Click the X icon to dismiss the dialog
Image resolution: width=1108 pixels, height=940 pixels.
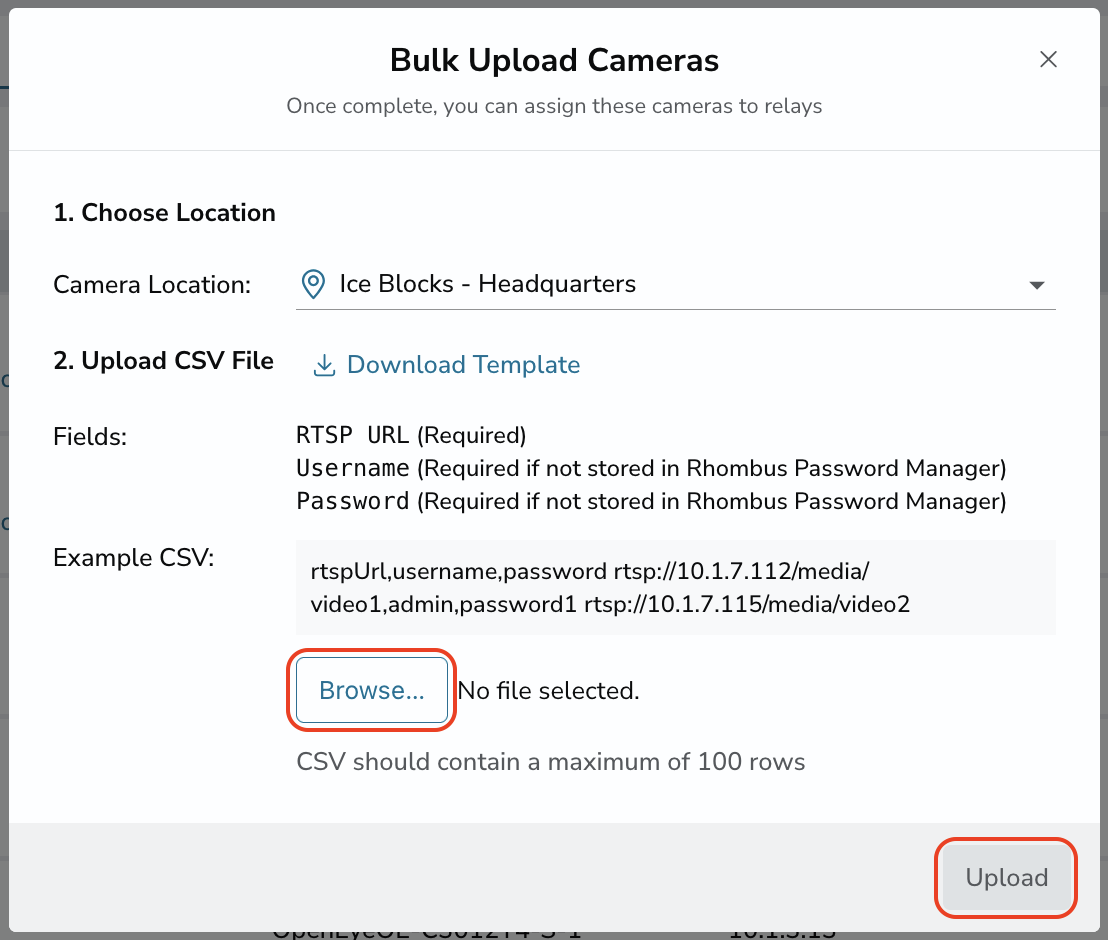pos(1048,59)
